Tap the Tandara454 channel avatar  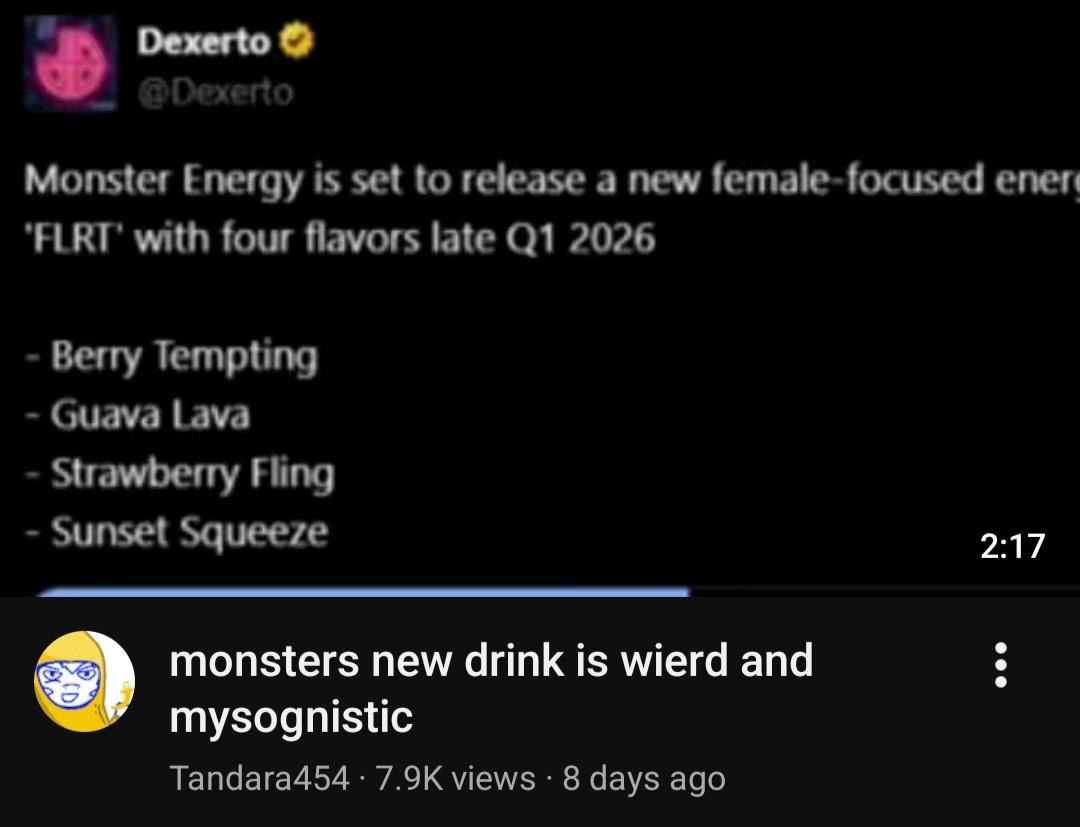[85, 681]
